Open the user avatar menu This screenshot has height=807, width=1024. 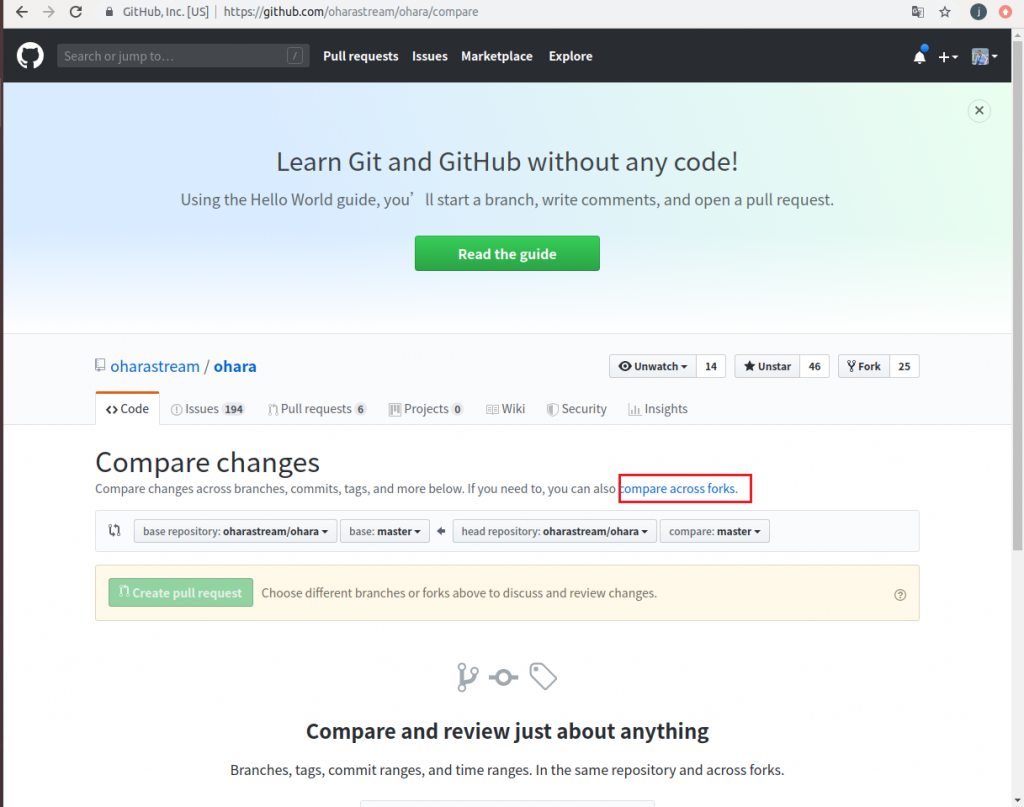click(x=984, y=57)
